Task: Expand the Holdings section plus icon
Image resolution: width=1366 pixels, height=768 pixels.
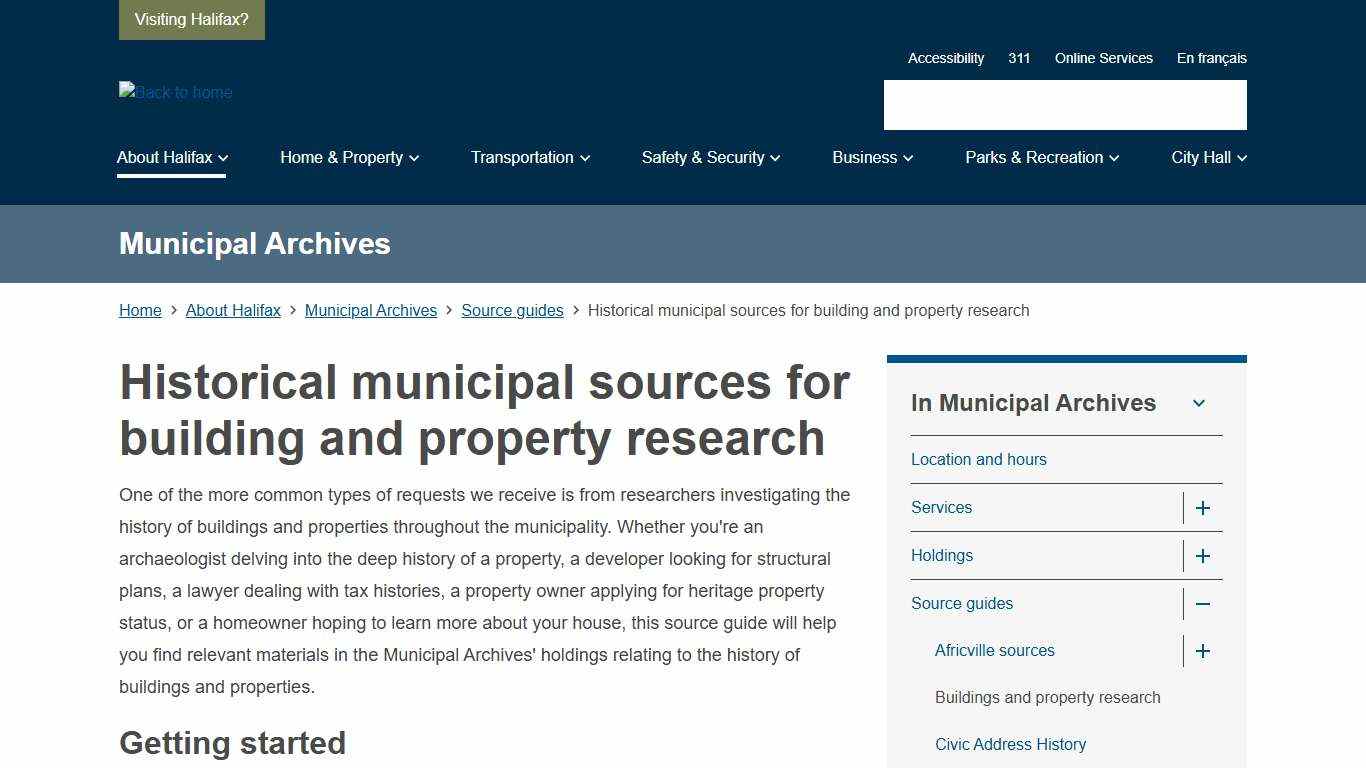Action: tap(1203, 556)
